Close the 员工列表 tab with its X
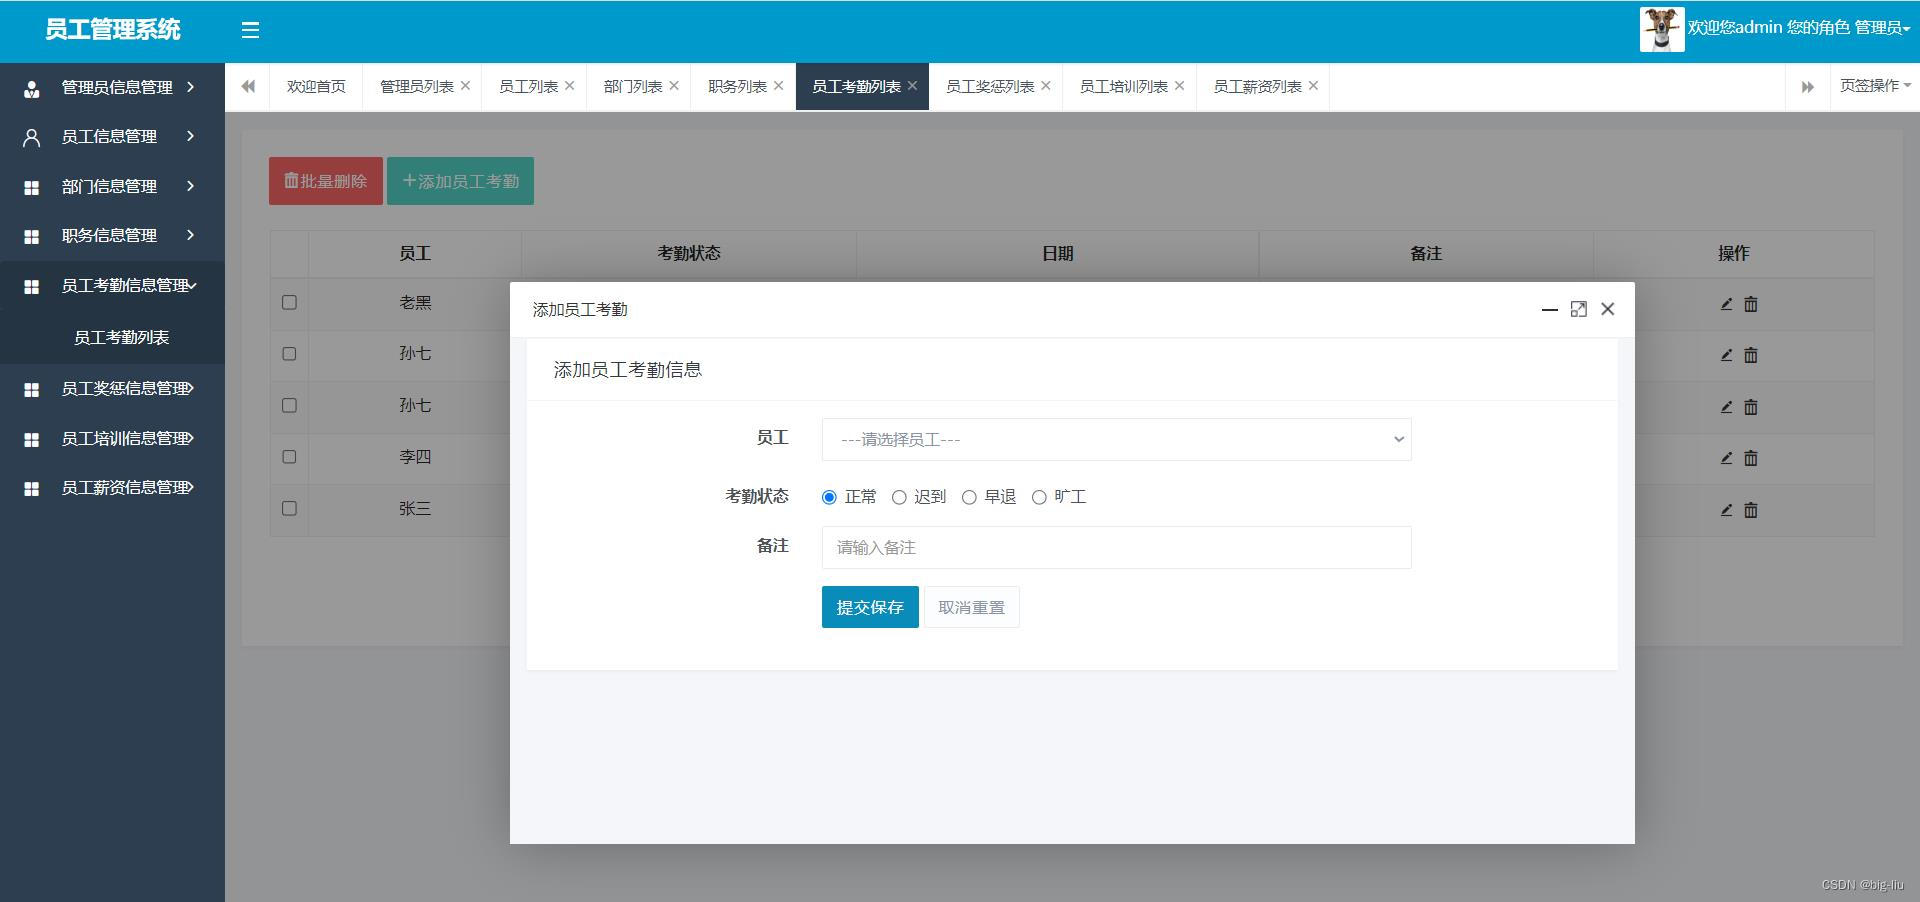Image resolution: width=1920 pixels, height=902 pixels. (x=569, y=86)
